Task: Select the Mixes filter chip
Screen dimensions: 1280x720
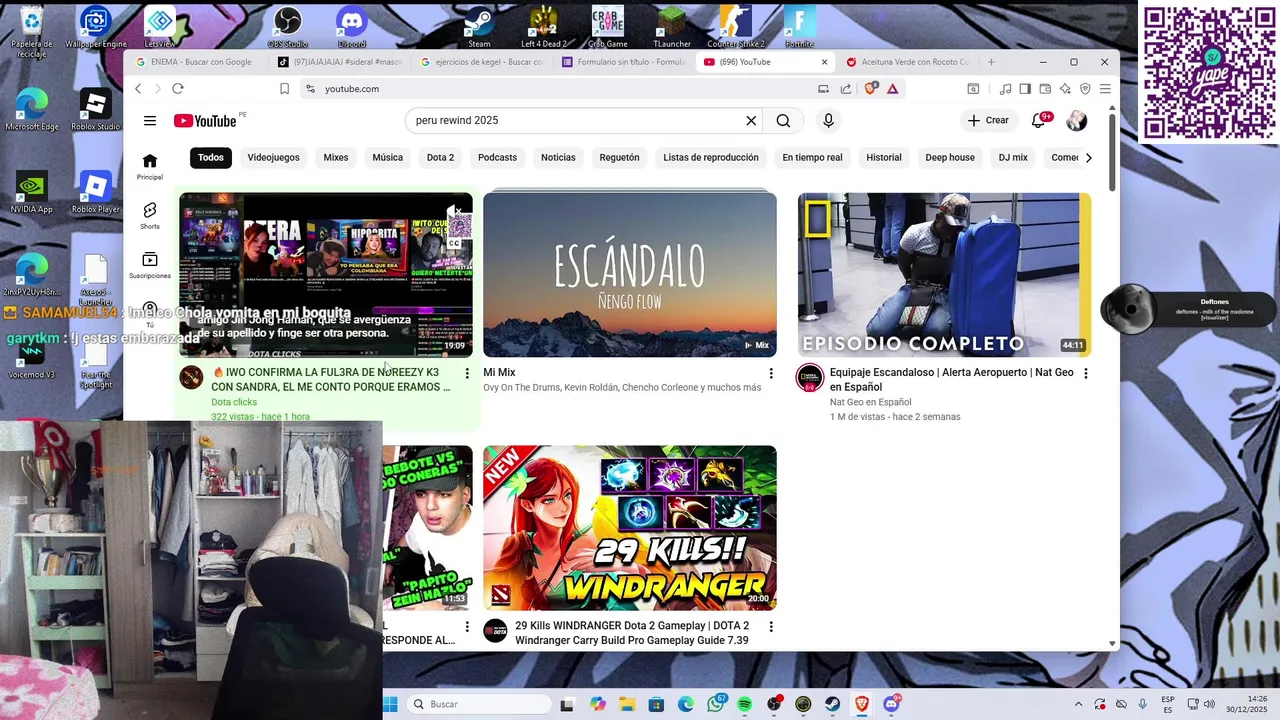Action: (336, 158)
